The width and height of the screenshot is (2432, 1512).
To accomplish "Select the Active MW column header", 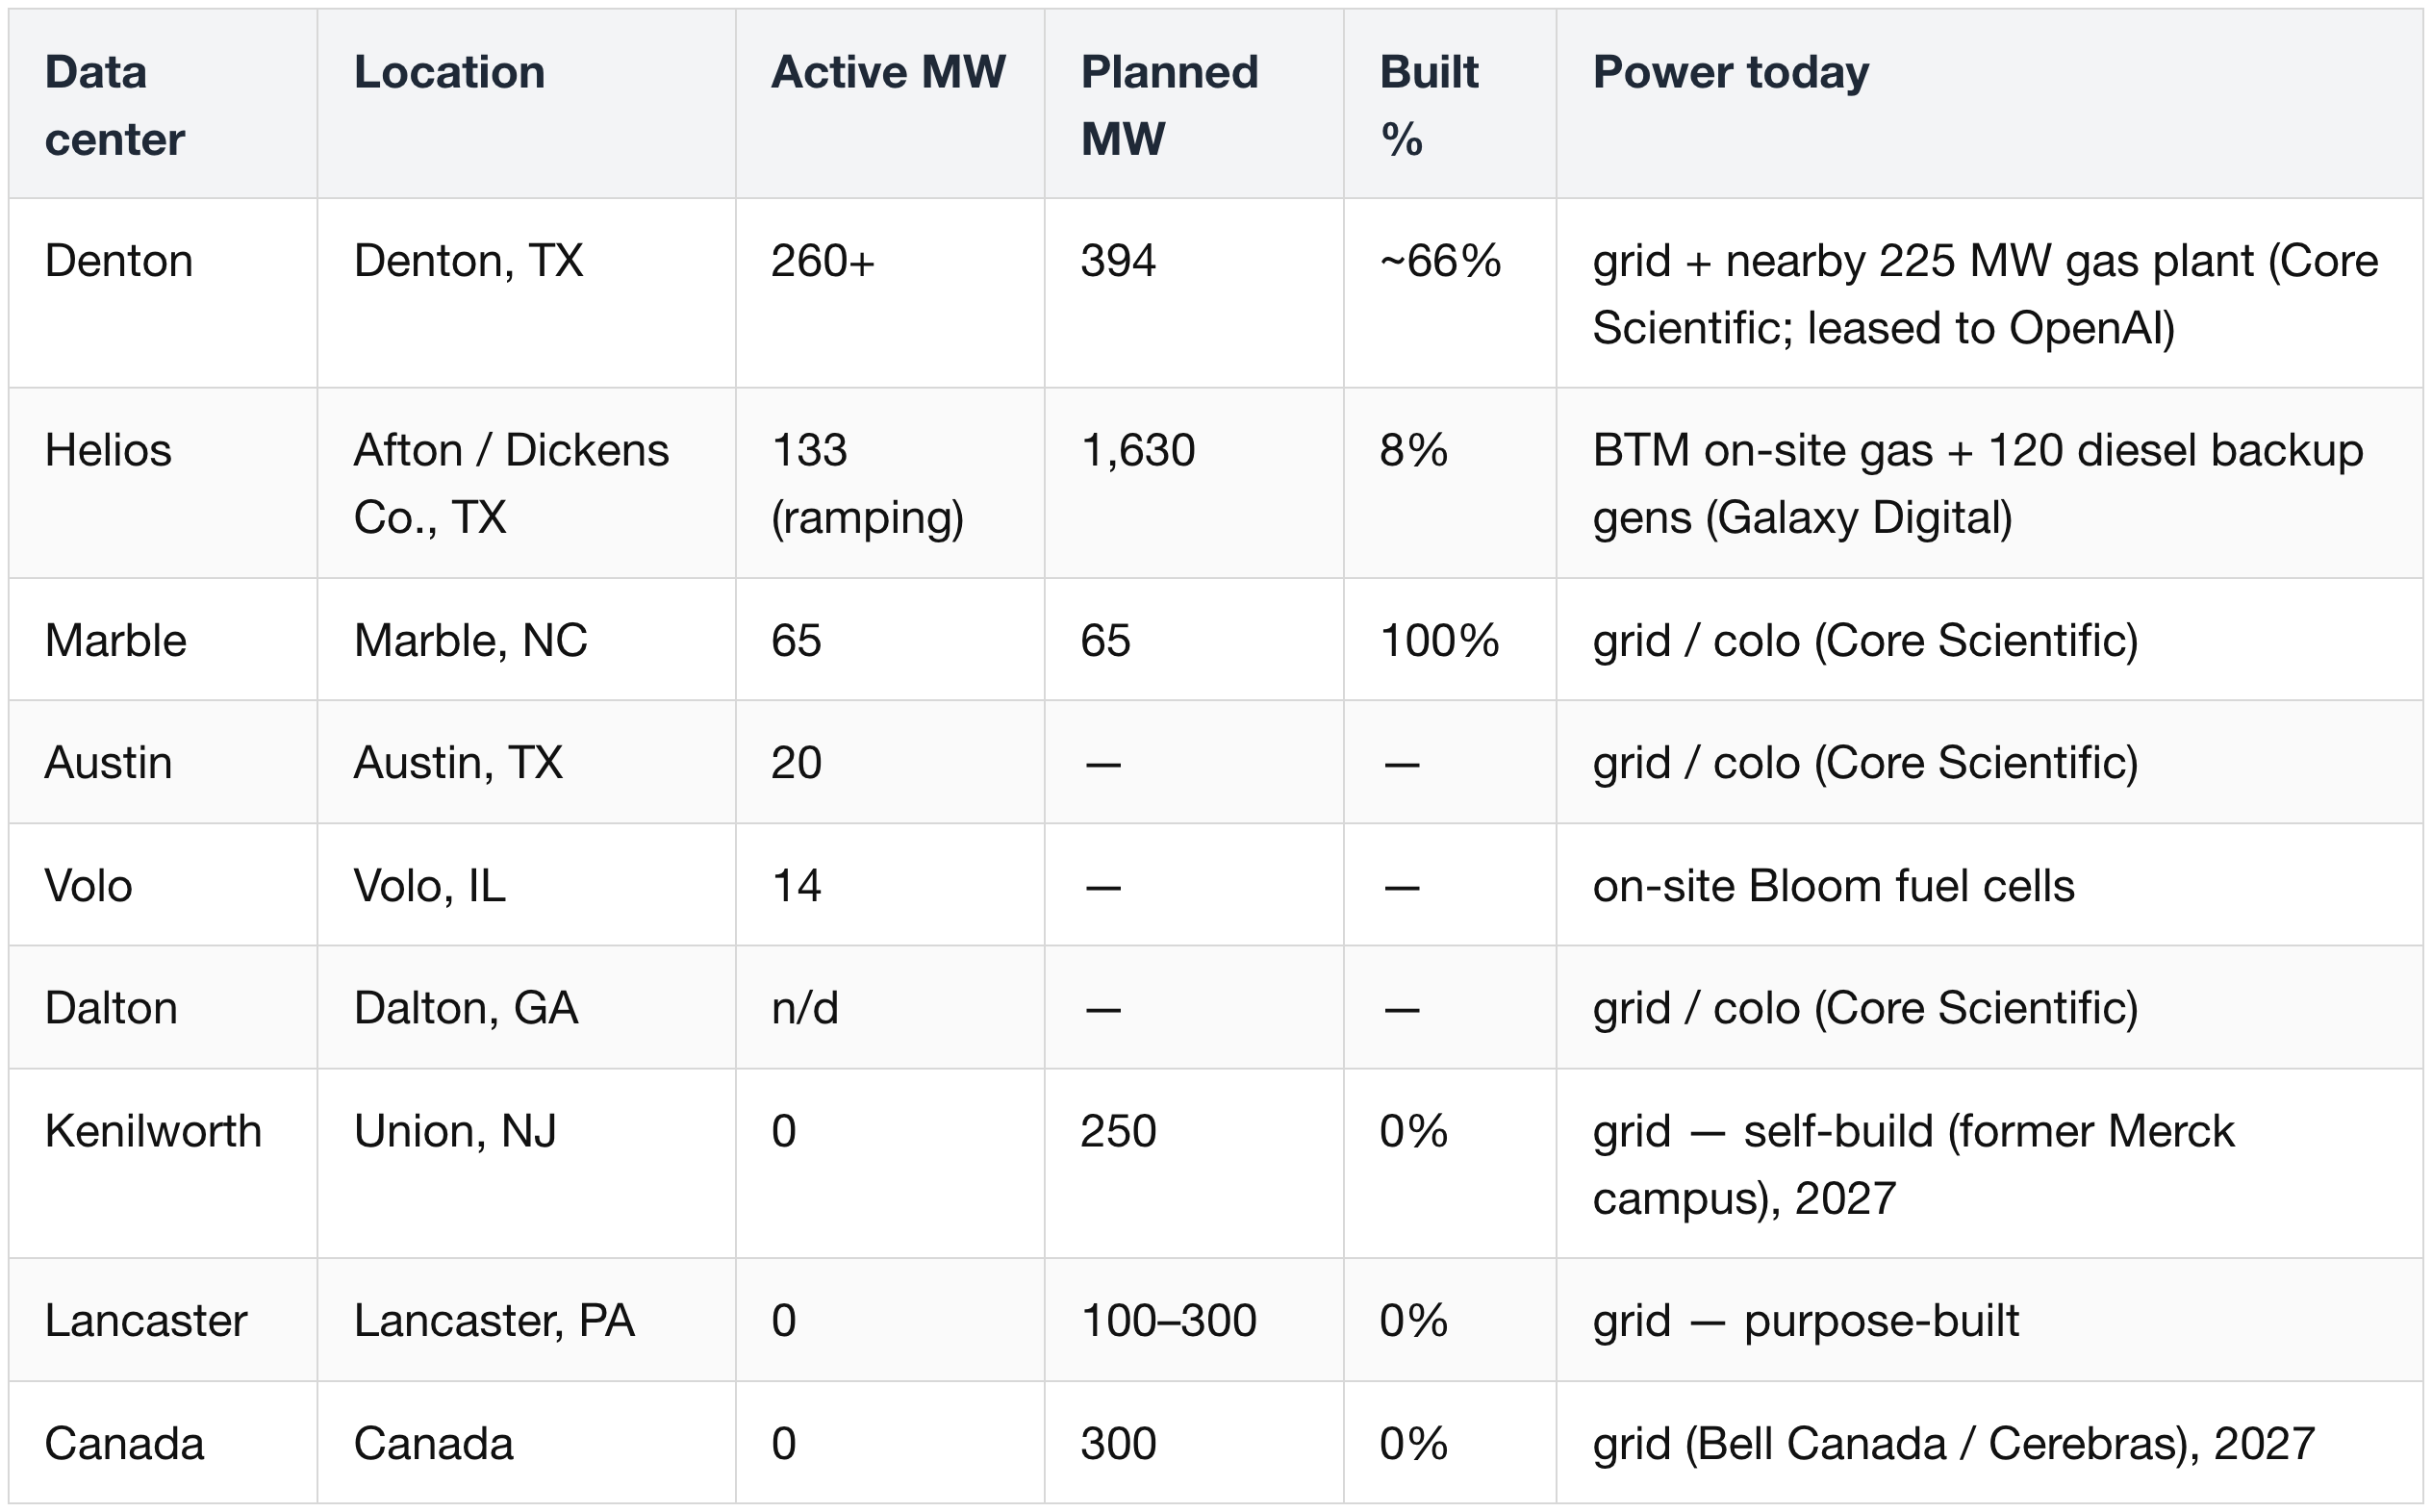I will (890, 104).
